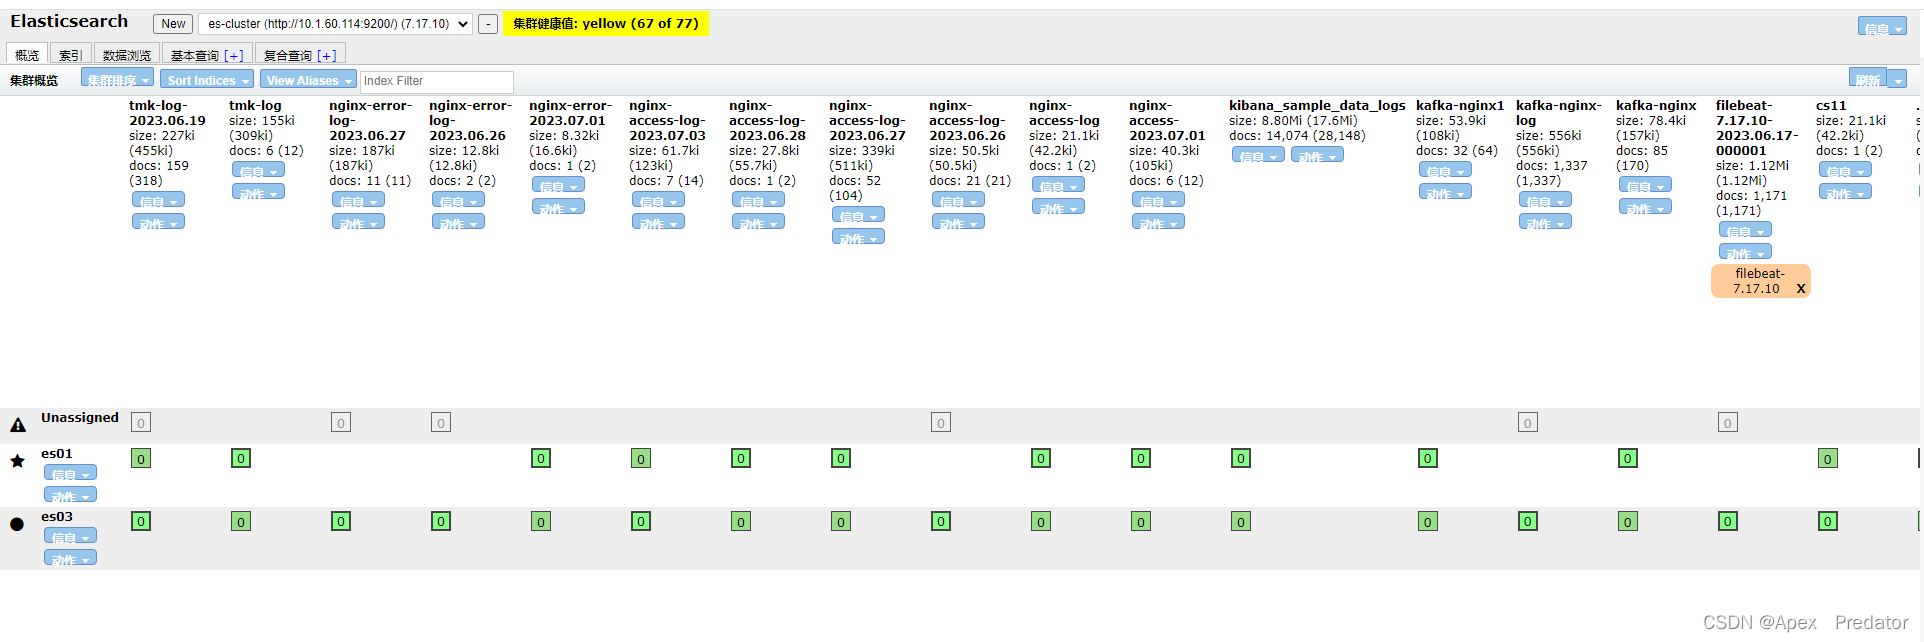Open the View Aliases dropdown
1924x642 pixels.
coord(308,79)
